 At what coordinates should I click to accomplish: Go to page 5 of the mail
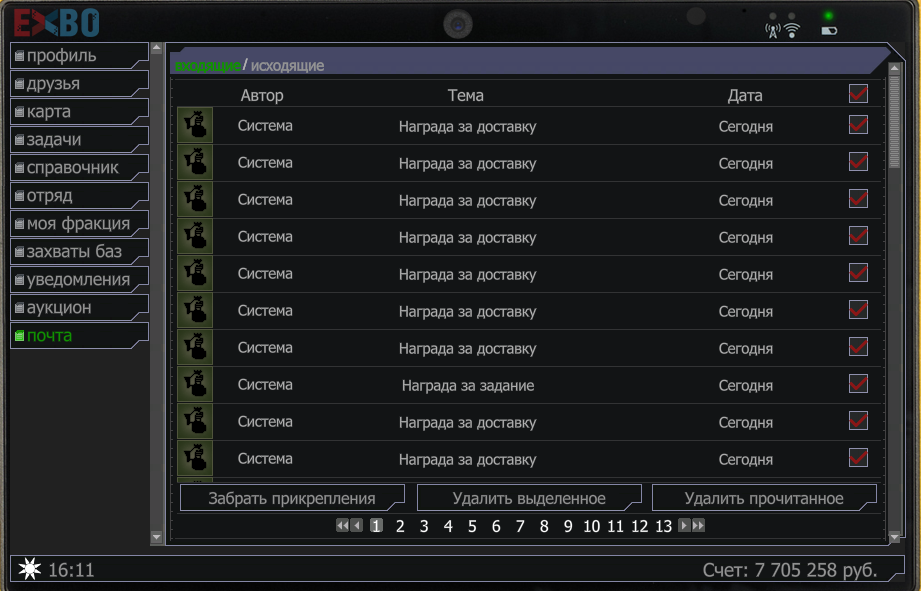pyautogui.click(x=472, y=526)
